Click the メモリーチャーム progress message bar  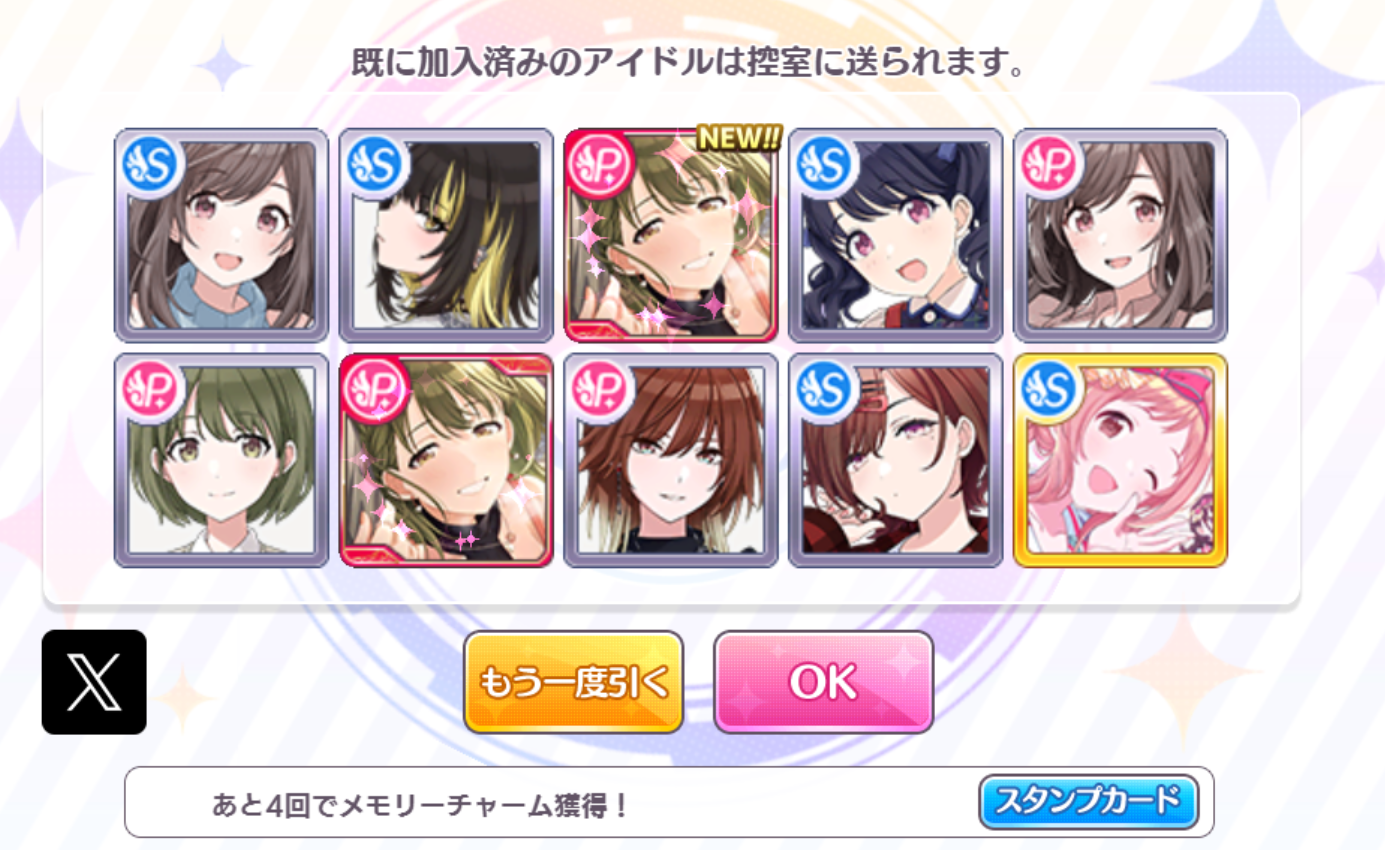tap(669, 802)
